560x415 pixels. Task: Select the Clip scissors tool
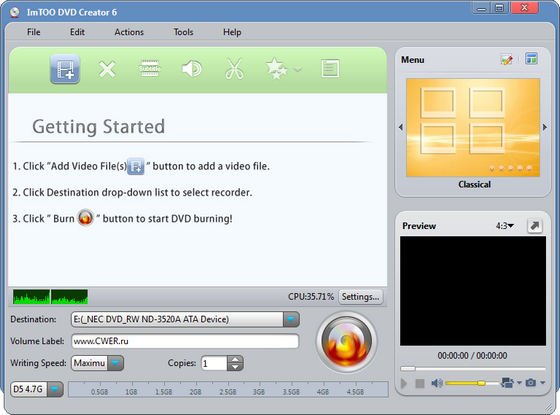pos(234,69)
